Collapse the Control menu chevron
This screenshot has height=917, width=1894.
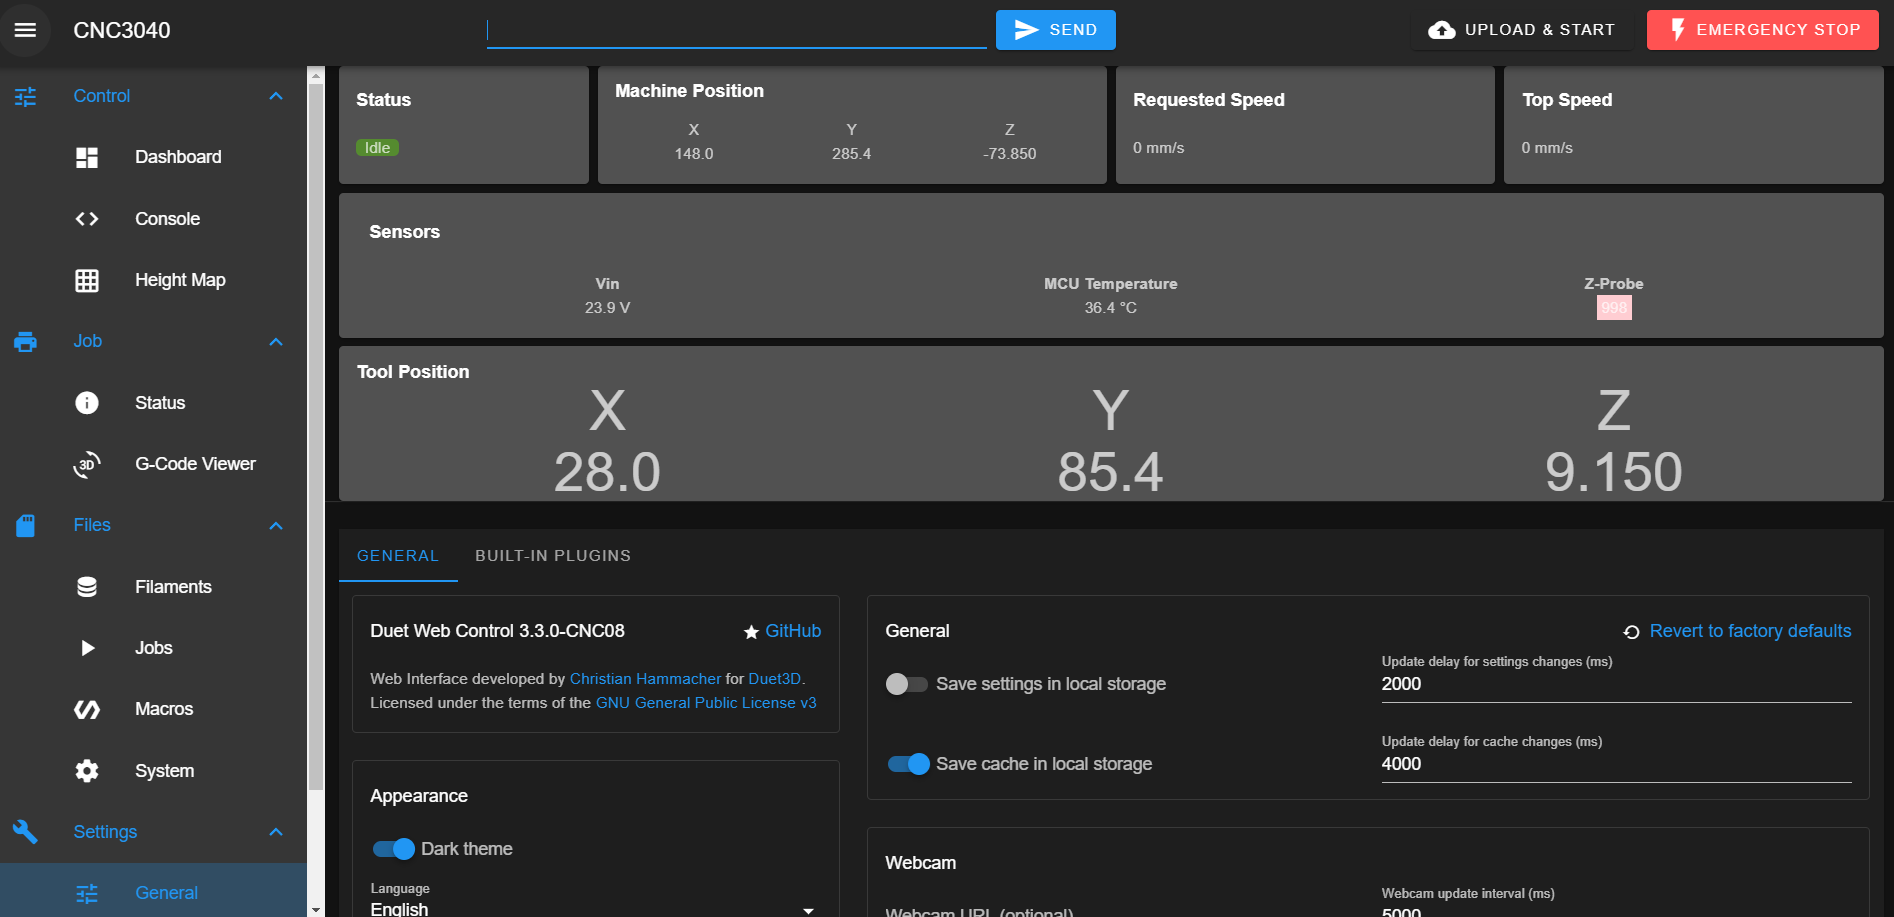276,97
